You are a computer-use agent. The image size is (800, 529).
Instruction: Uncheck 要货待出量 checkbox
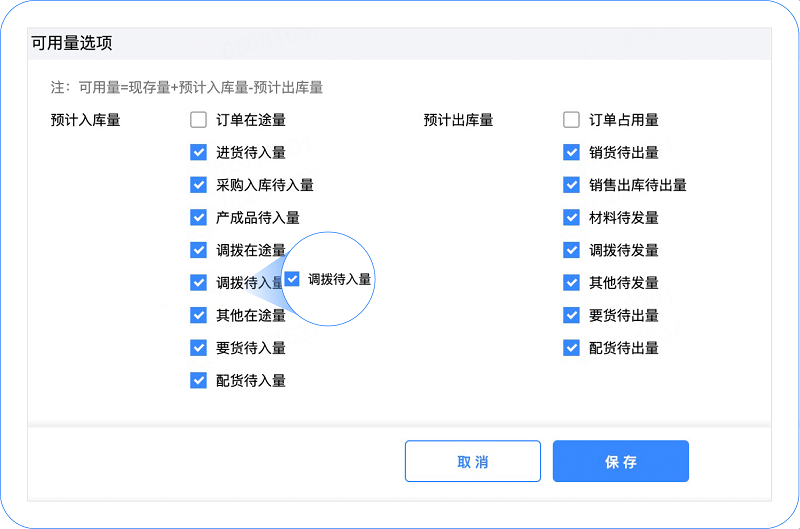click(x=571, y=315)
